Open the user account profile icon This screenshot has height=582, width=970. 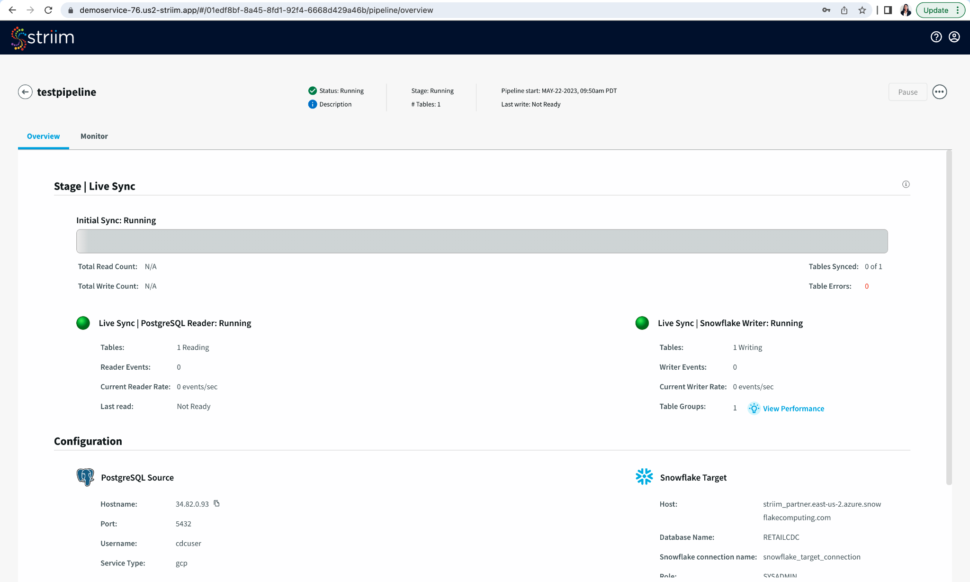tap(954, 37)
